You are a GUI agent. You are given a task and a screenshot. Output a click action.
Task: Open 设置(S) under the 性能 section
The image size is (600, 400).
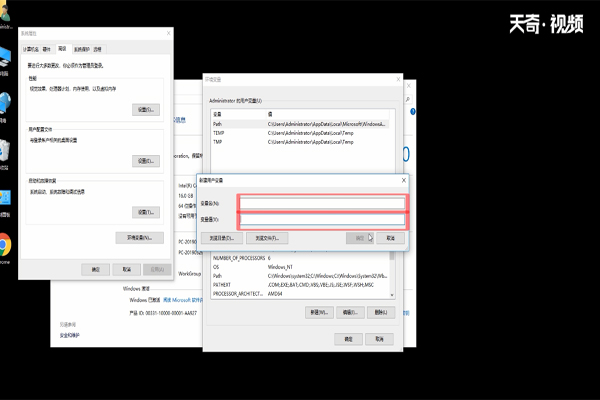(146, 109)
